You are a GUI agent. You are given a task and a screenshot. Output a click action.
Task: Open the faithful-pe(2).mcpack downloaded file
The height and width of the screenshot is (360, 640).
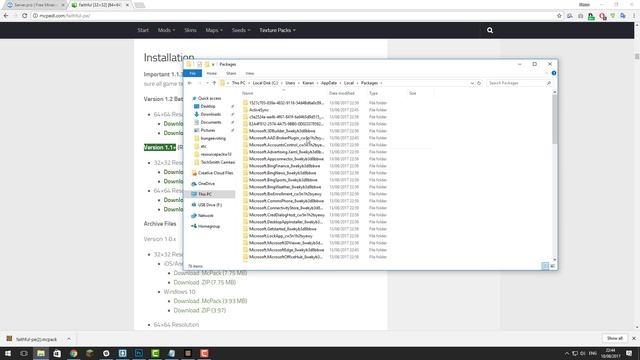32,339
